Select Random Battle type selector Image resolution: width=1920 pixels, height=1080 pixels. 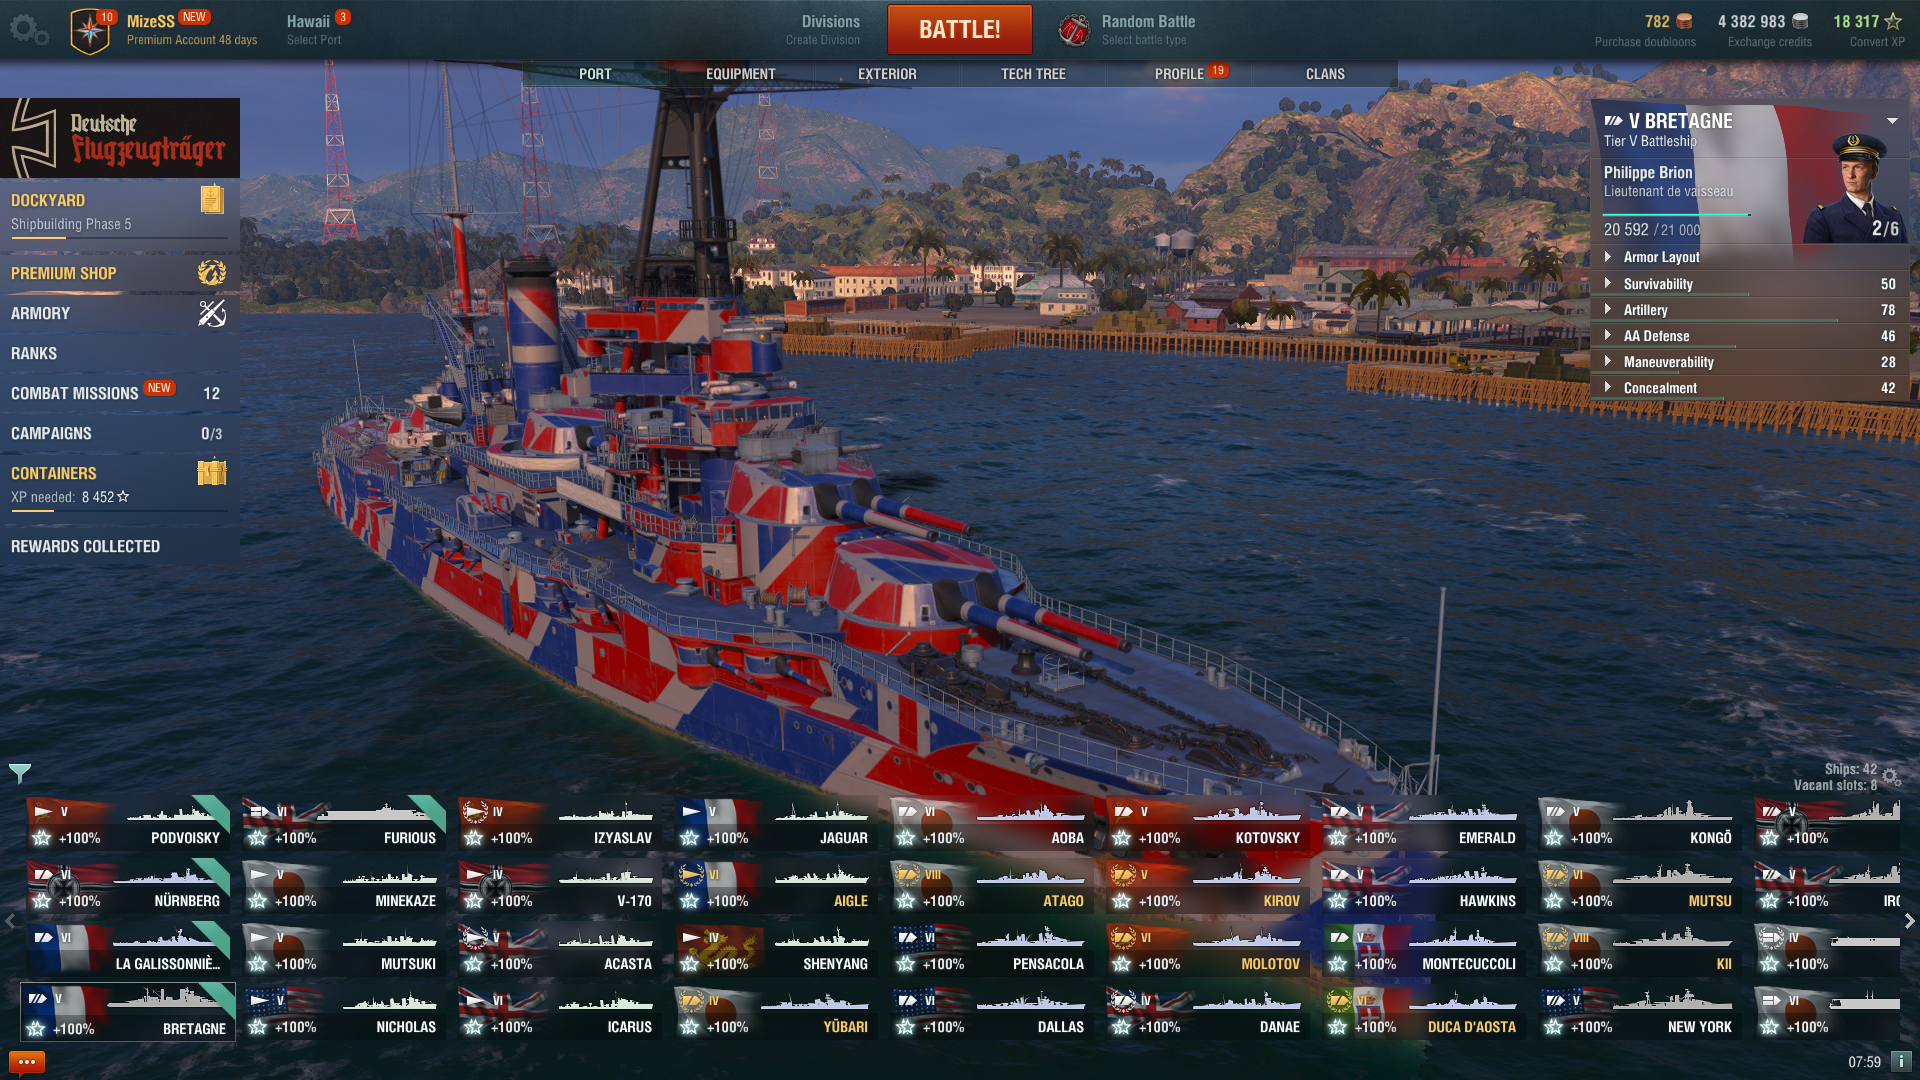1128,29
